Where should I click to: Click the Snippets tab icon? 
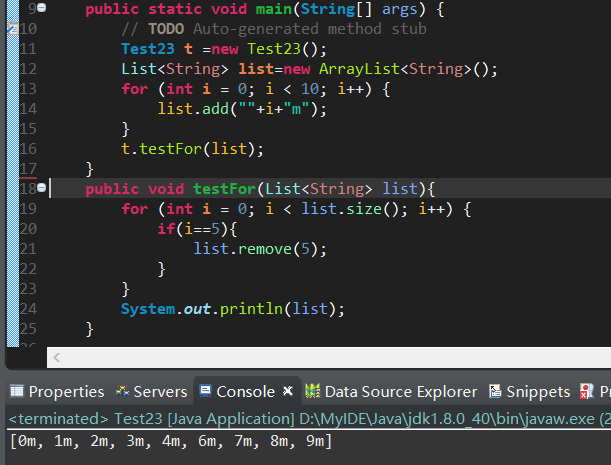pos(495,391)
